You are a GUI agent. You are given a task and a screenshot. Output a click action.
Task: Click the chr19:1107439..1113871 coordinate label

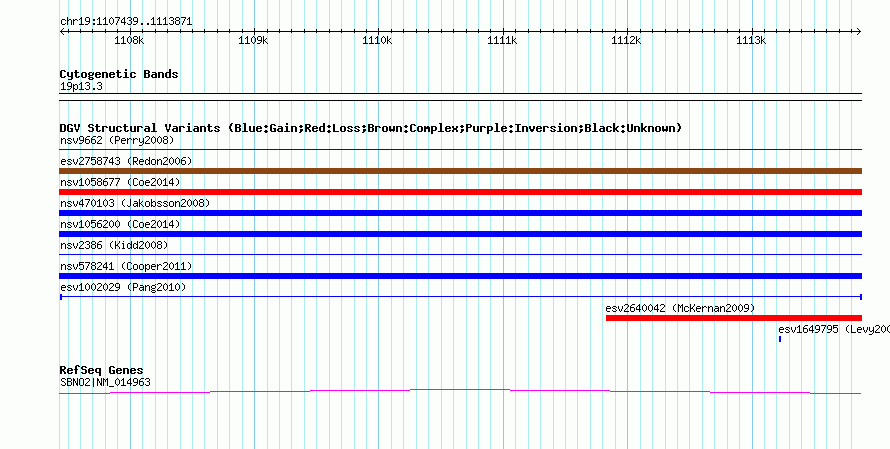coord(126,22)
